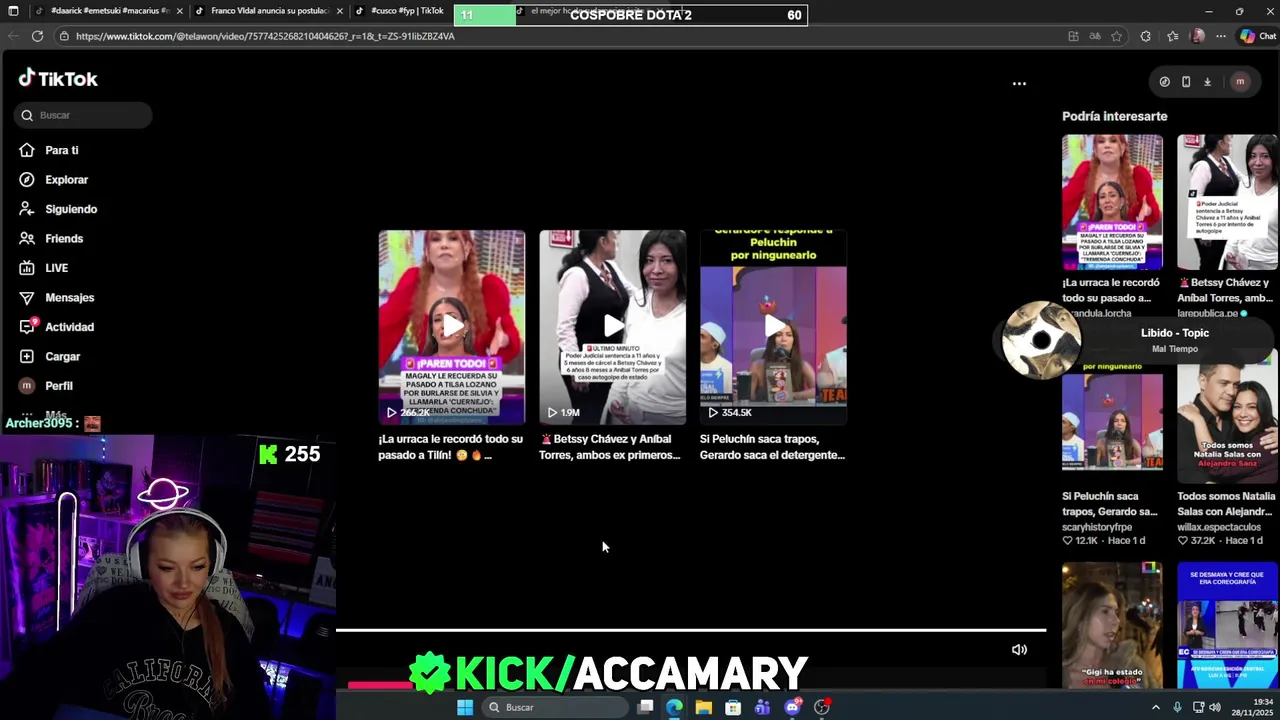Open 'Gigi ha estado en mi colegio' thumbnail
The image size is (1280, 720).
1112,625
